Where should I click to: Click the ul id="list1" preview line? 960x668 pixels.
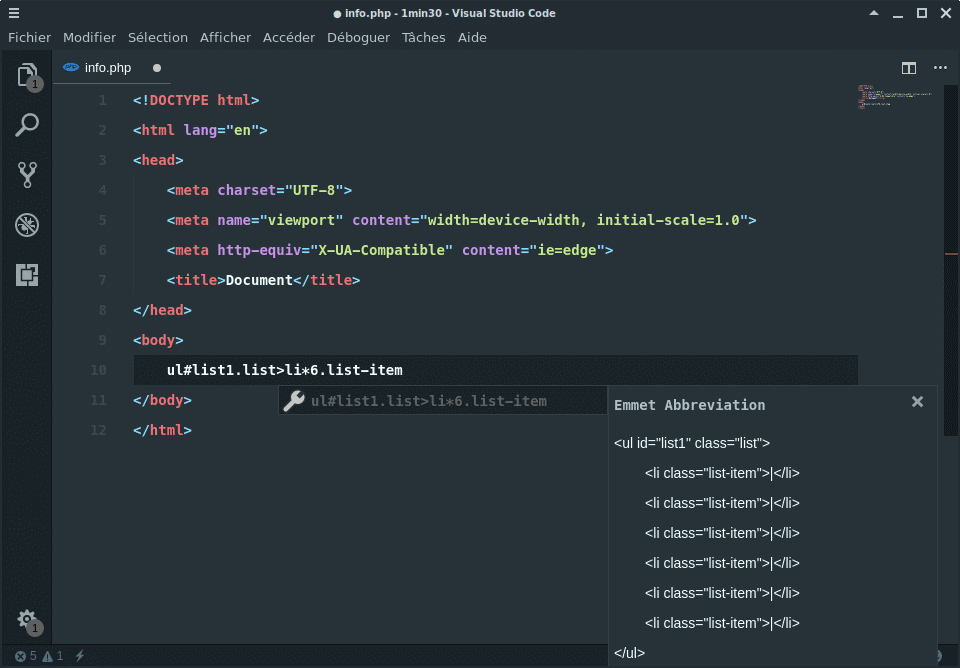pyautogui.click(x=692, y=443)
